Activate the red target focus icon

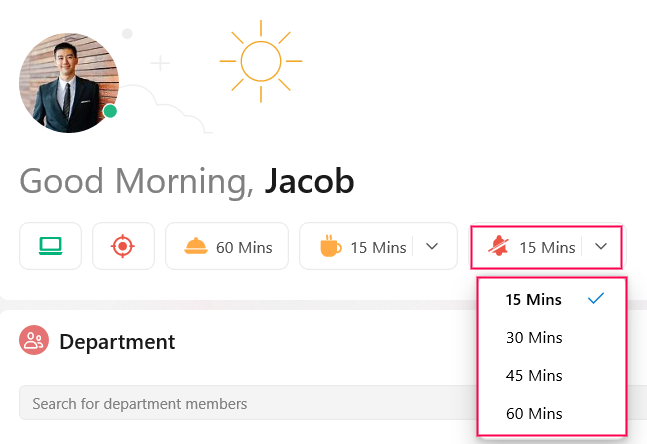pos(123,246)
